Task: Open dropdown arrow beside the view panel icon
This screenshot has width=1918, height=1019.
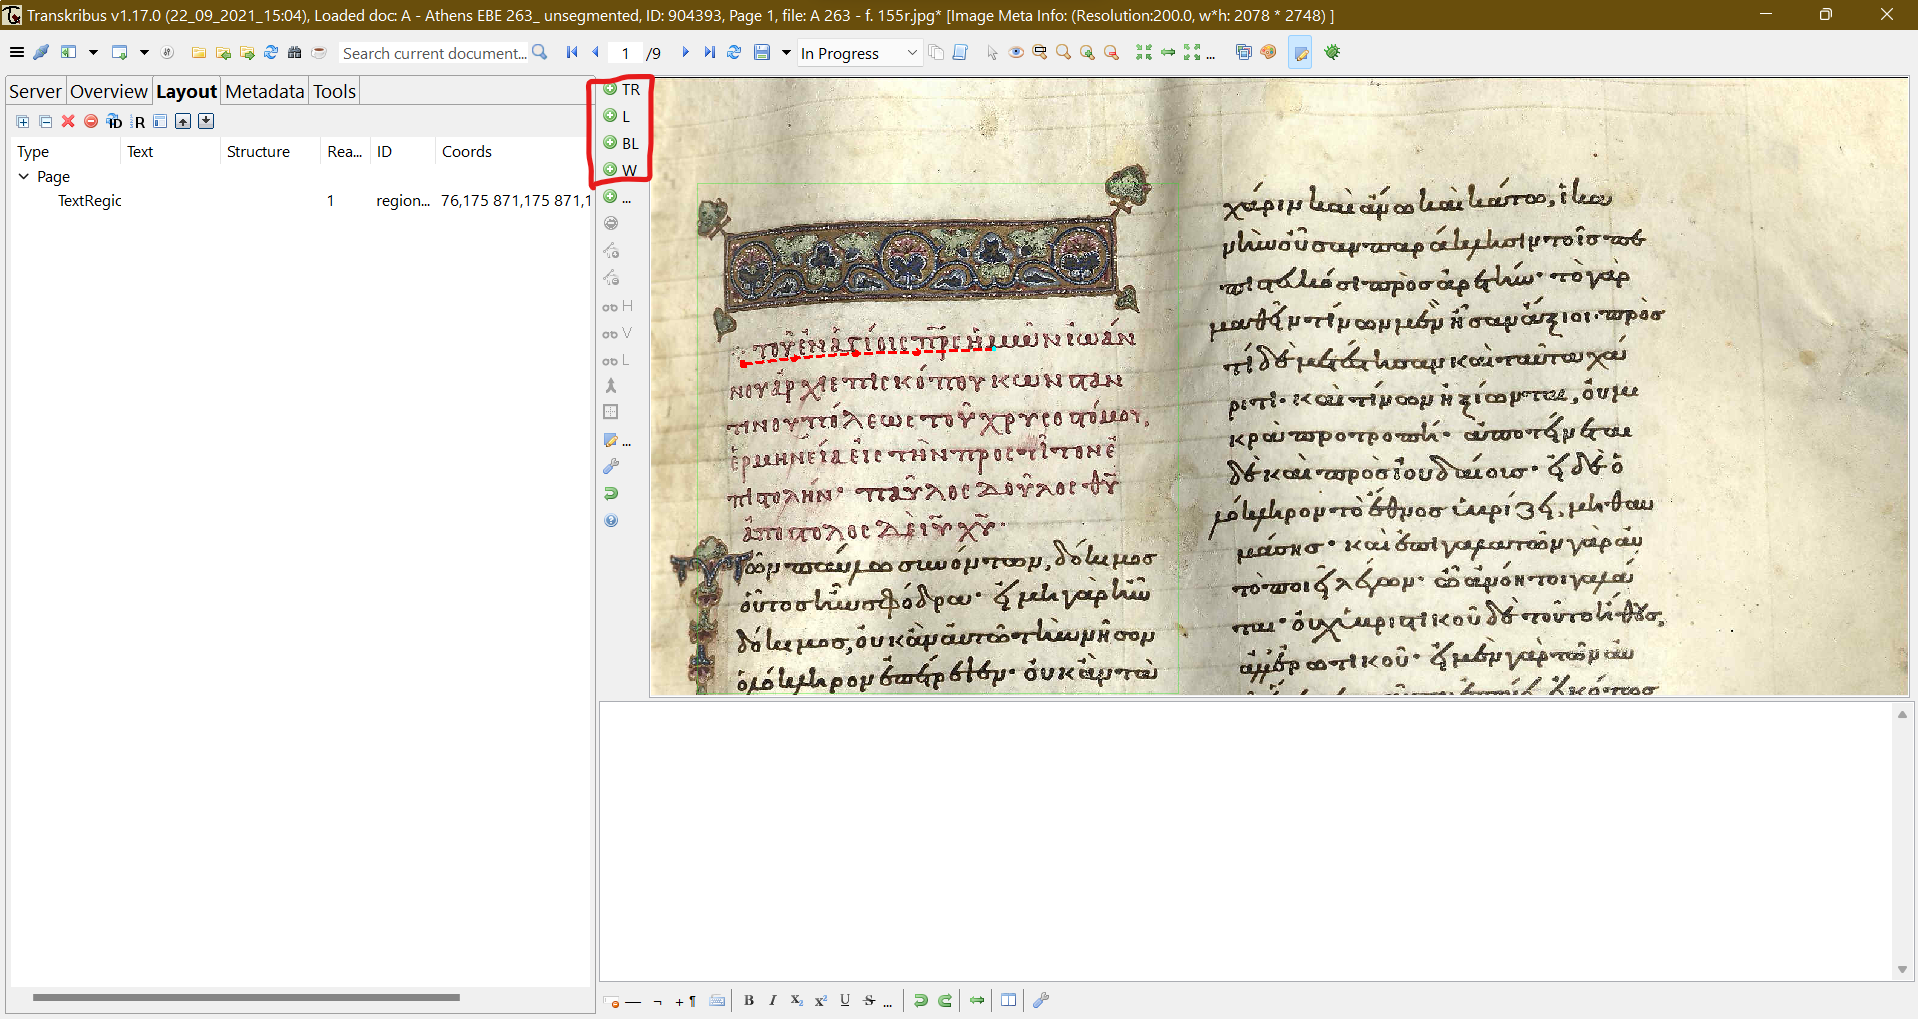Action: tap(93, 52)
